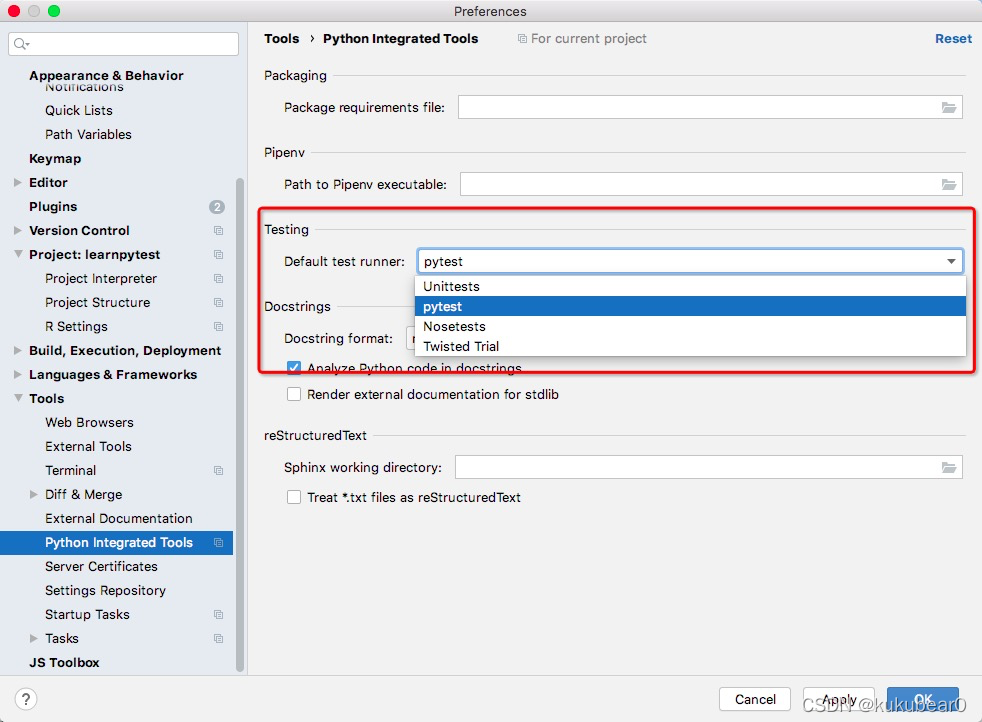Expand the Version Control section
This screenshot has width=982, height=722.
pos(18,230)
